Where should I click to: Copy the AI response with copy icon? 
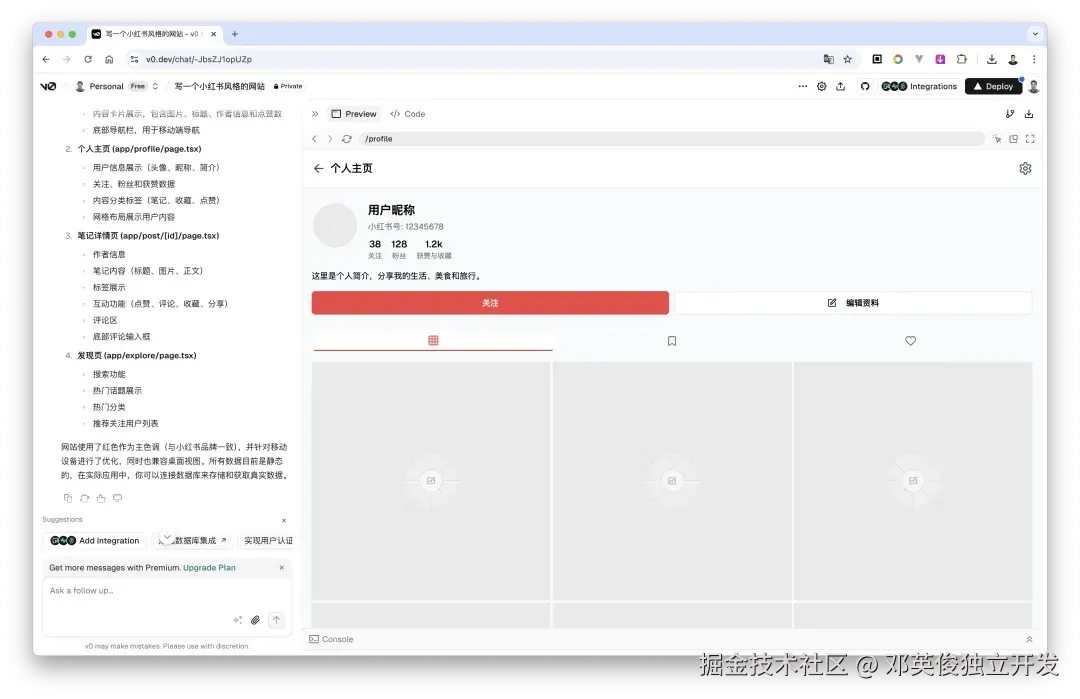pos(68,498)
